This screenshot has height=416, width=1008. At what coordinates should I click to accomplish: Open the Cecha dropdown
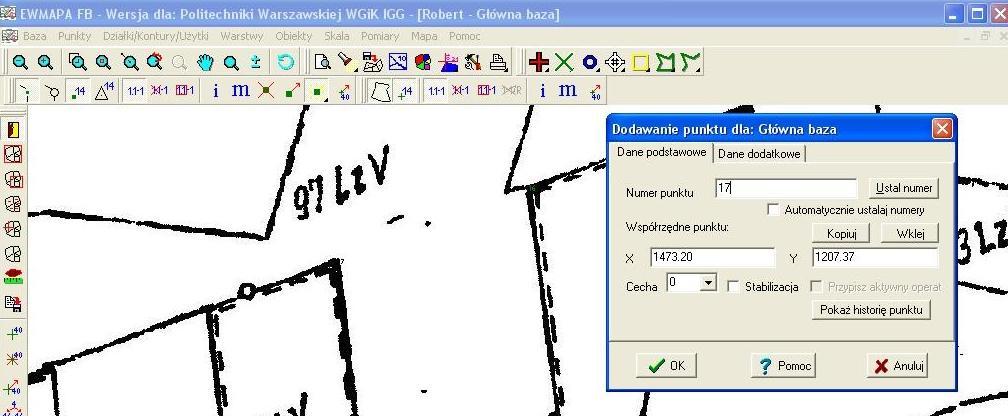coord(708,282)
